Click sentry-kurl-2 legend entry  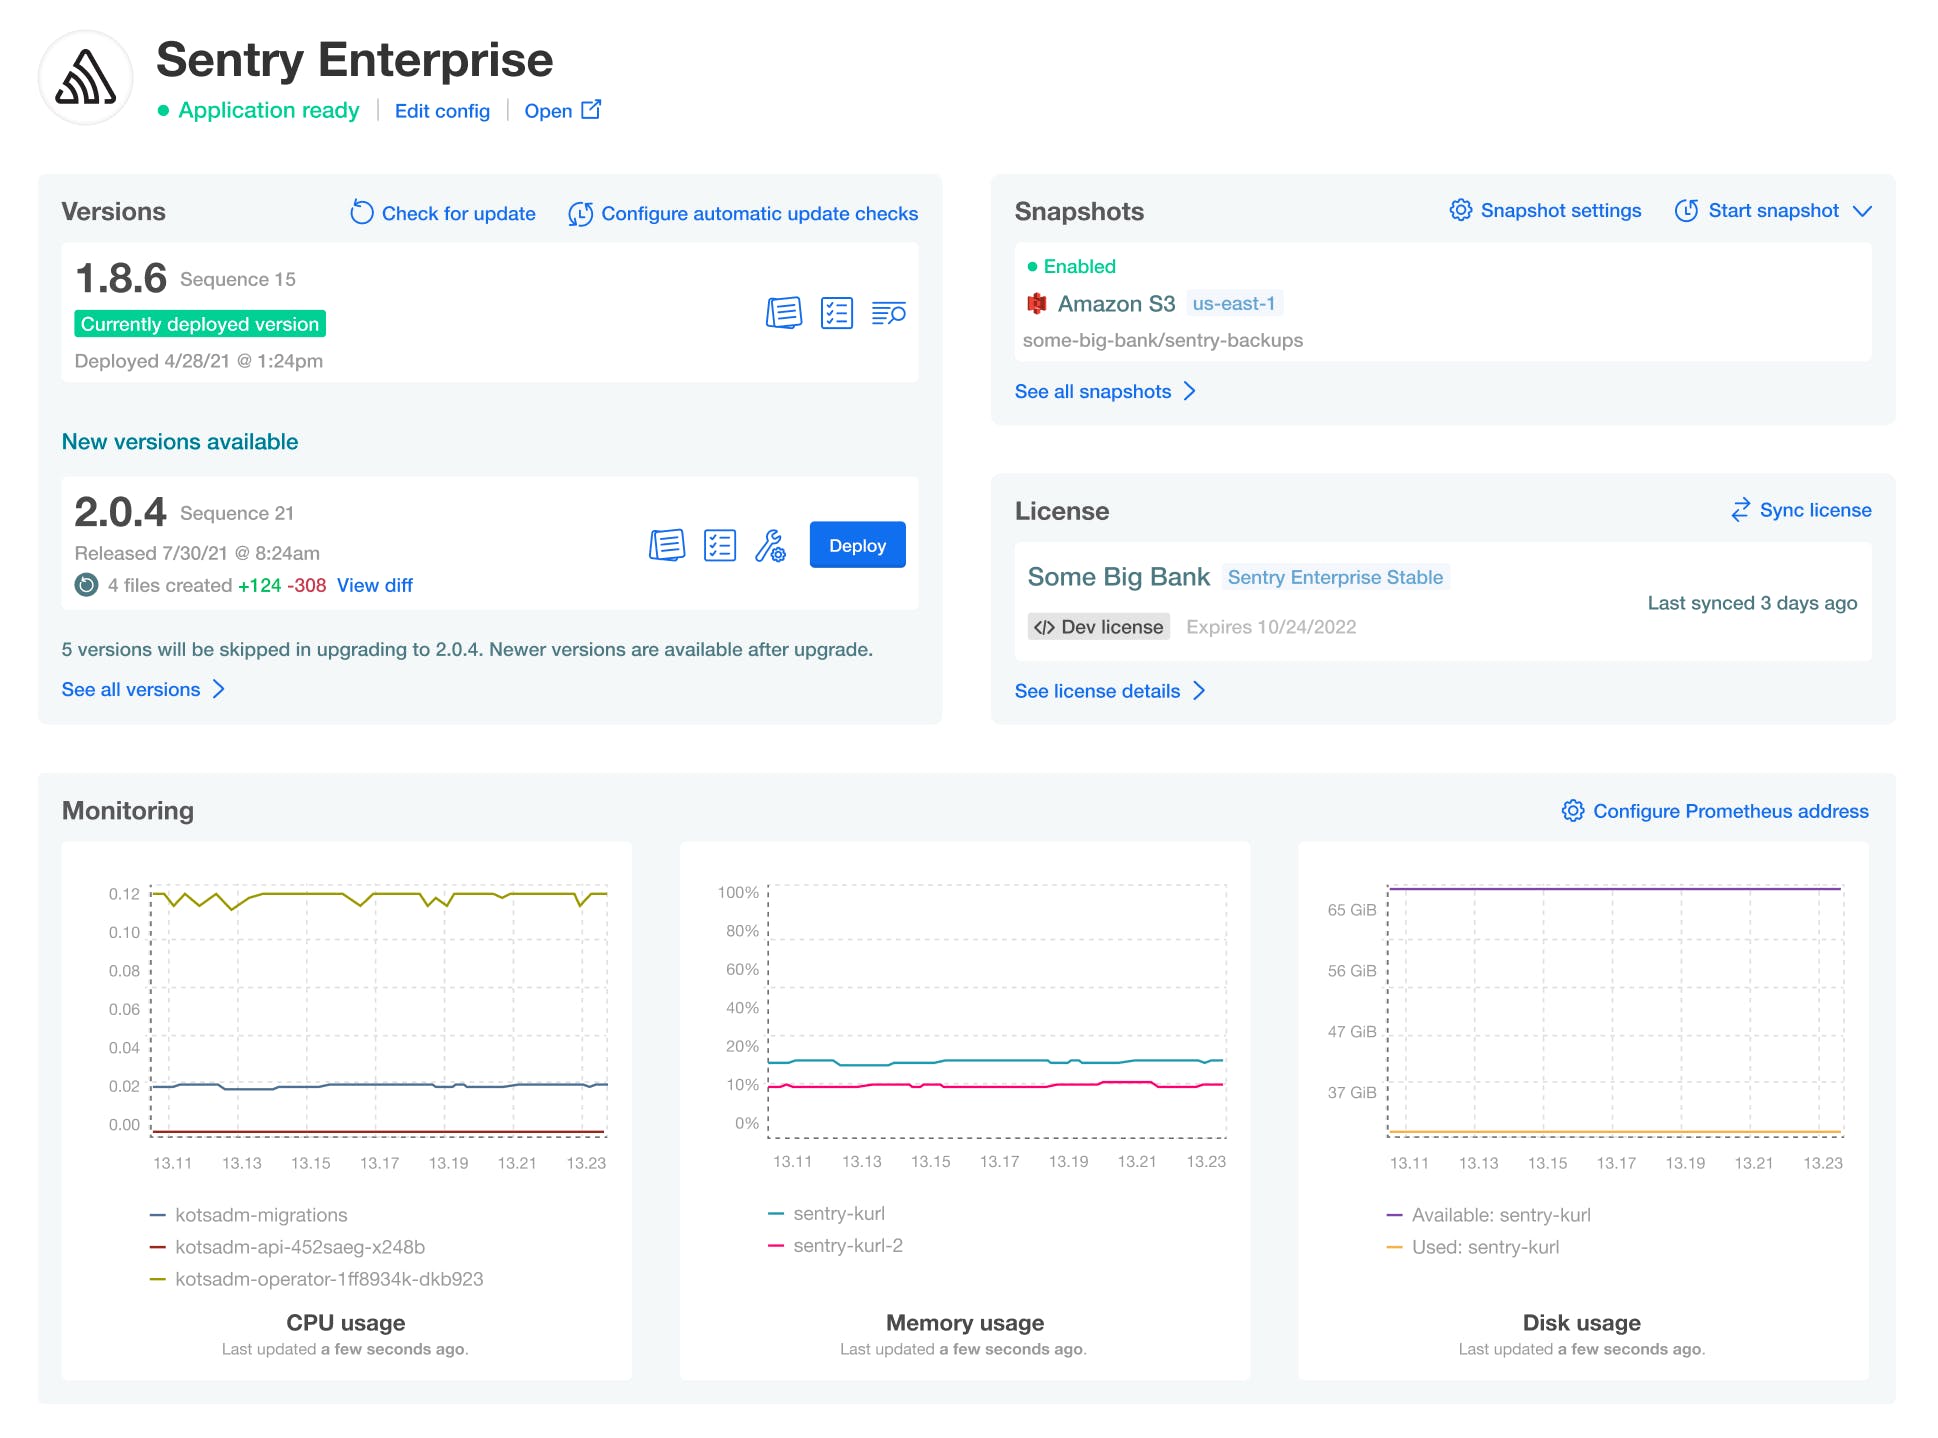pyautogui.click(x=836, y=1245)
